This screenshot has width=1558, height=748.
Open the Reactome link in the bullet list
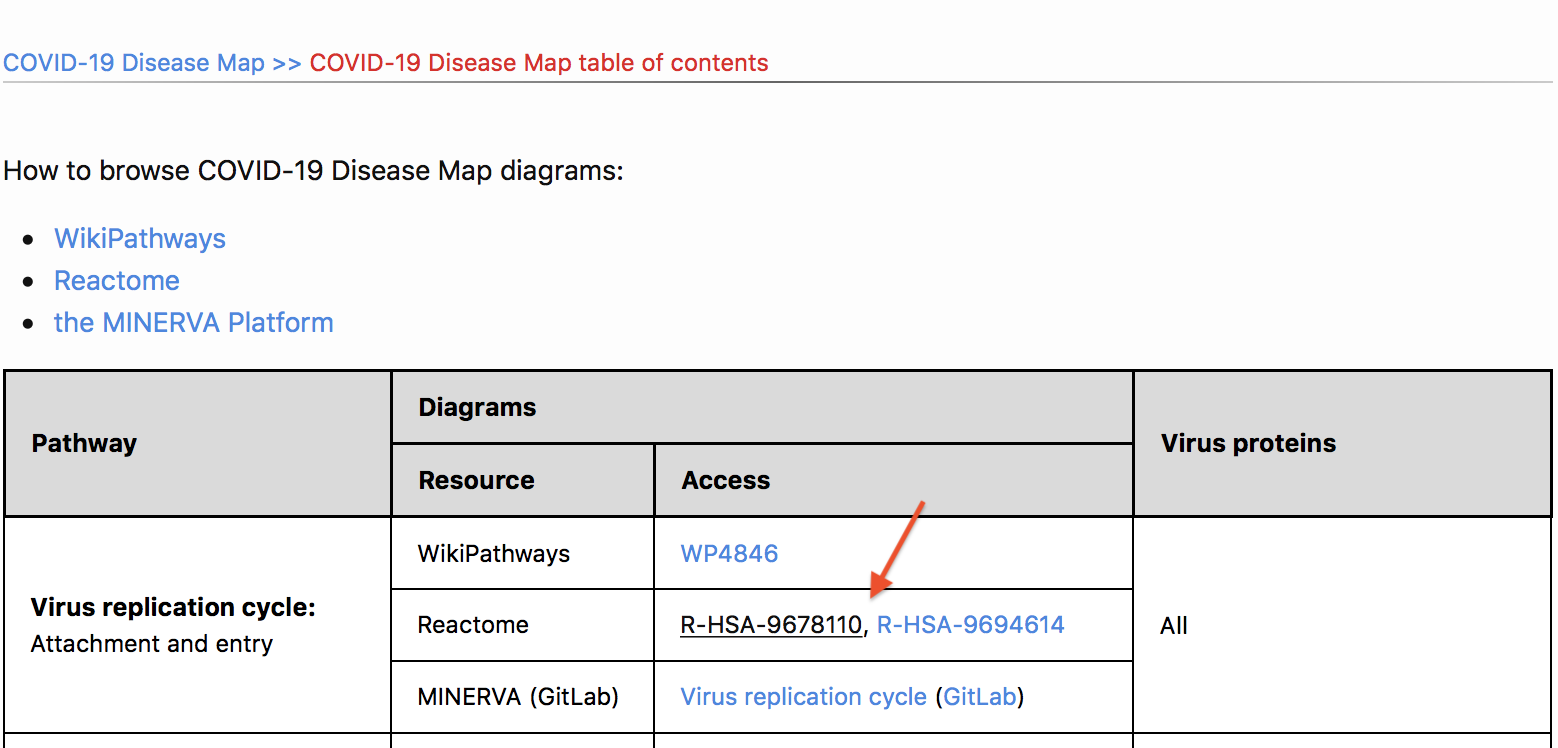tap(117, 281)
